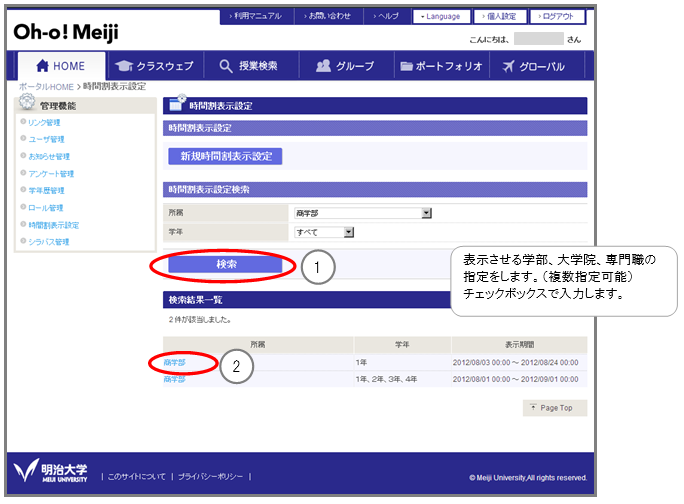This screenshot has width=684, height=504.
Task: Click the 明治大学 footer logo
Action: [x=51, y=471]
